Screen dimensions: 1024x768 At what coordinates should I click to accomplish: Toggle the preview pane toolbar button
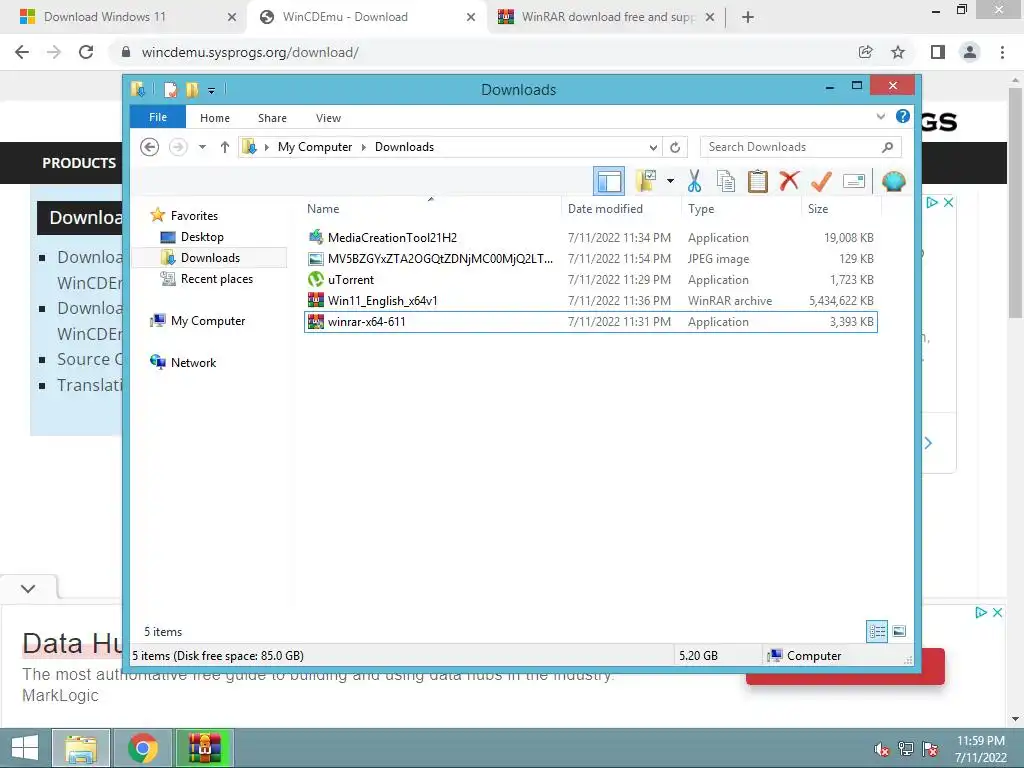[x=609, y=181]
